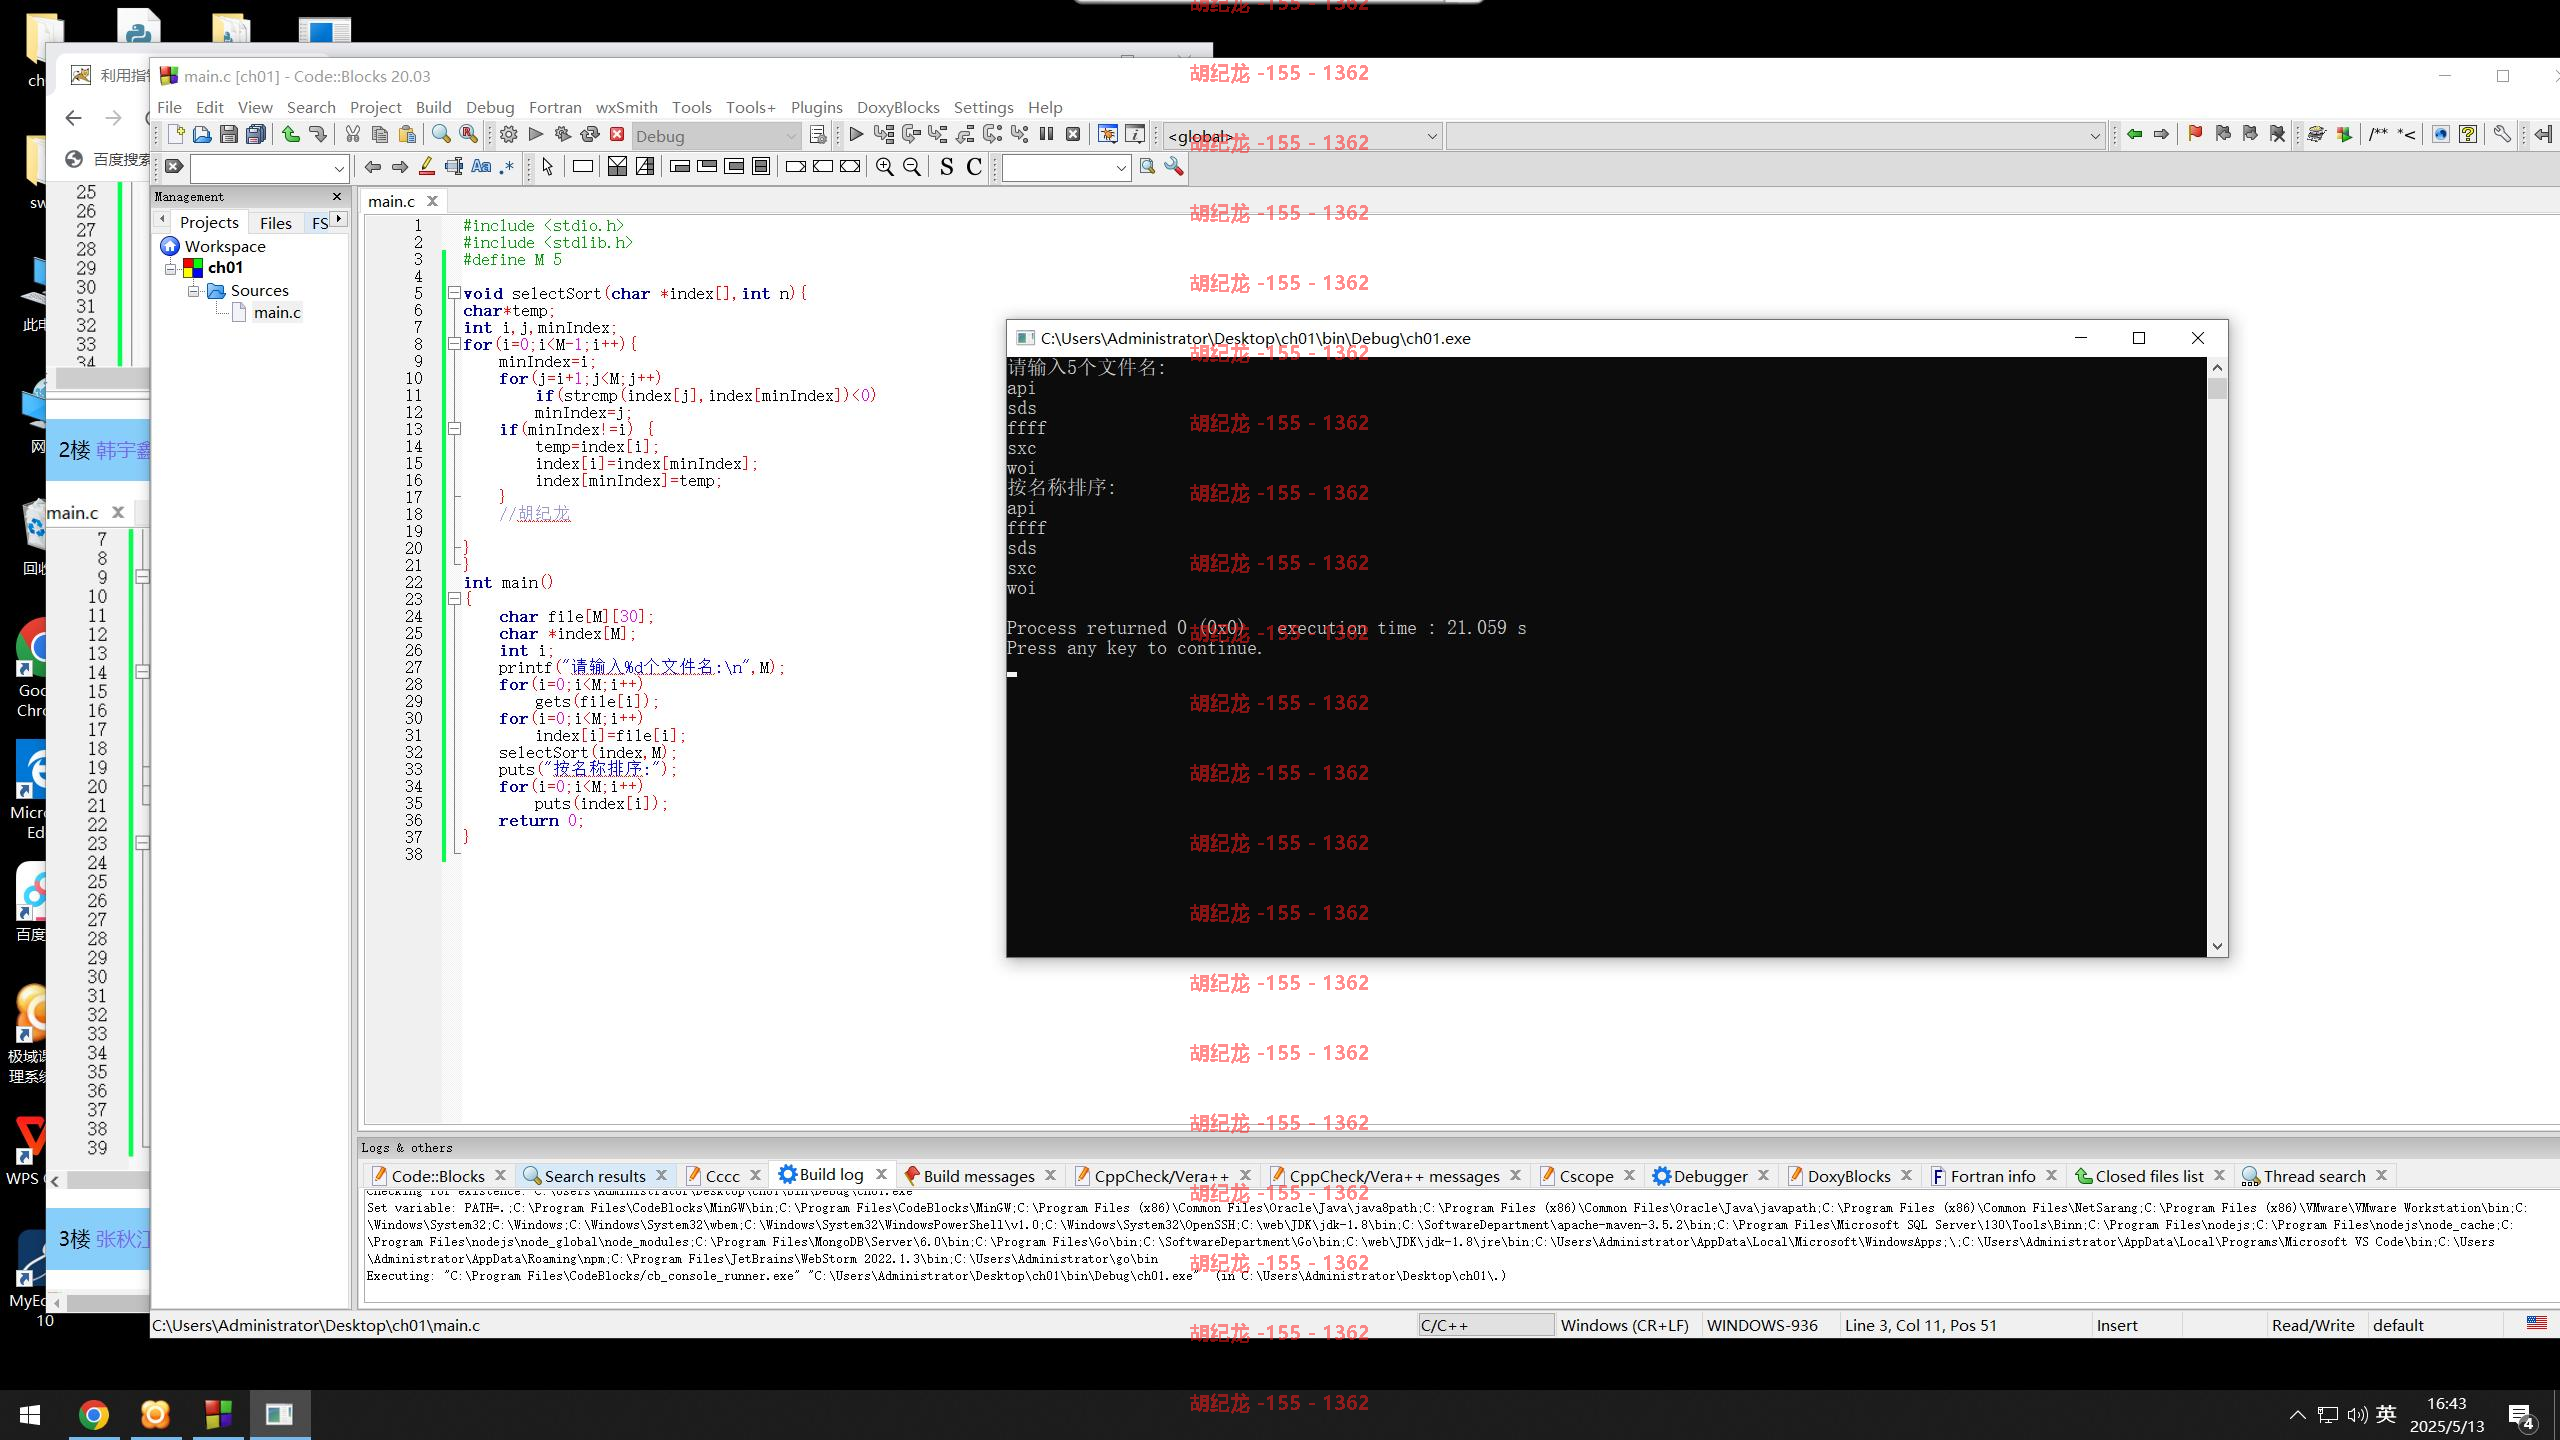Click browser back arrow in background window
Viewport: 2560px width, 1440px height.
[73, 118]
